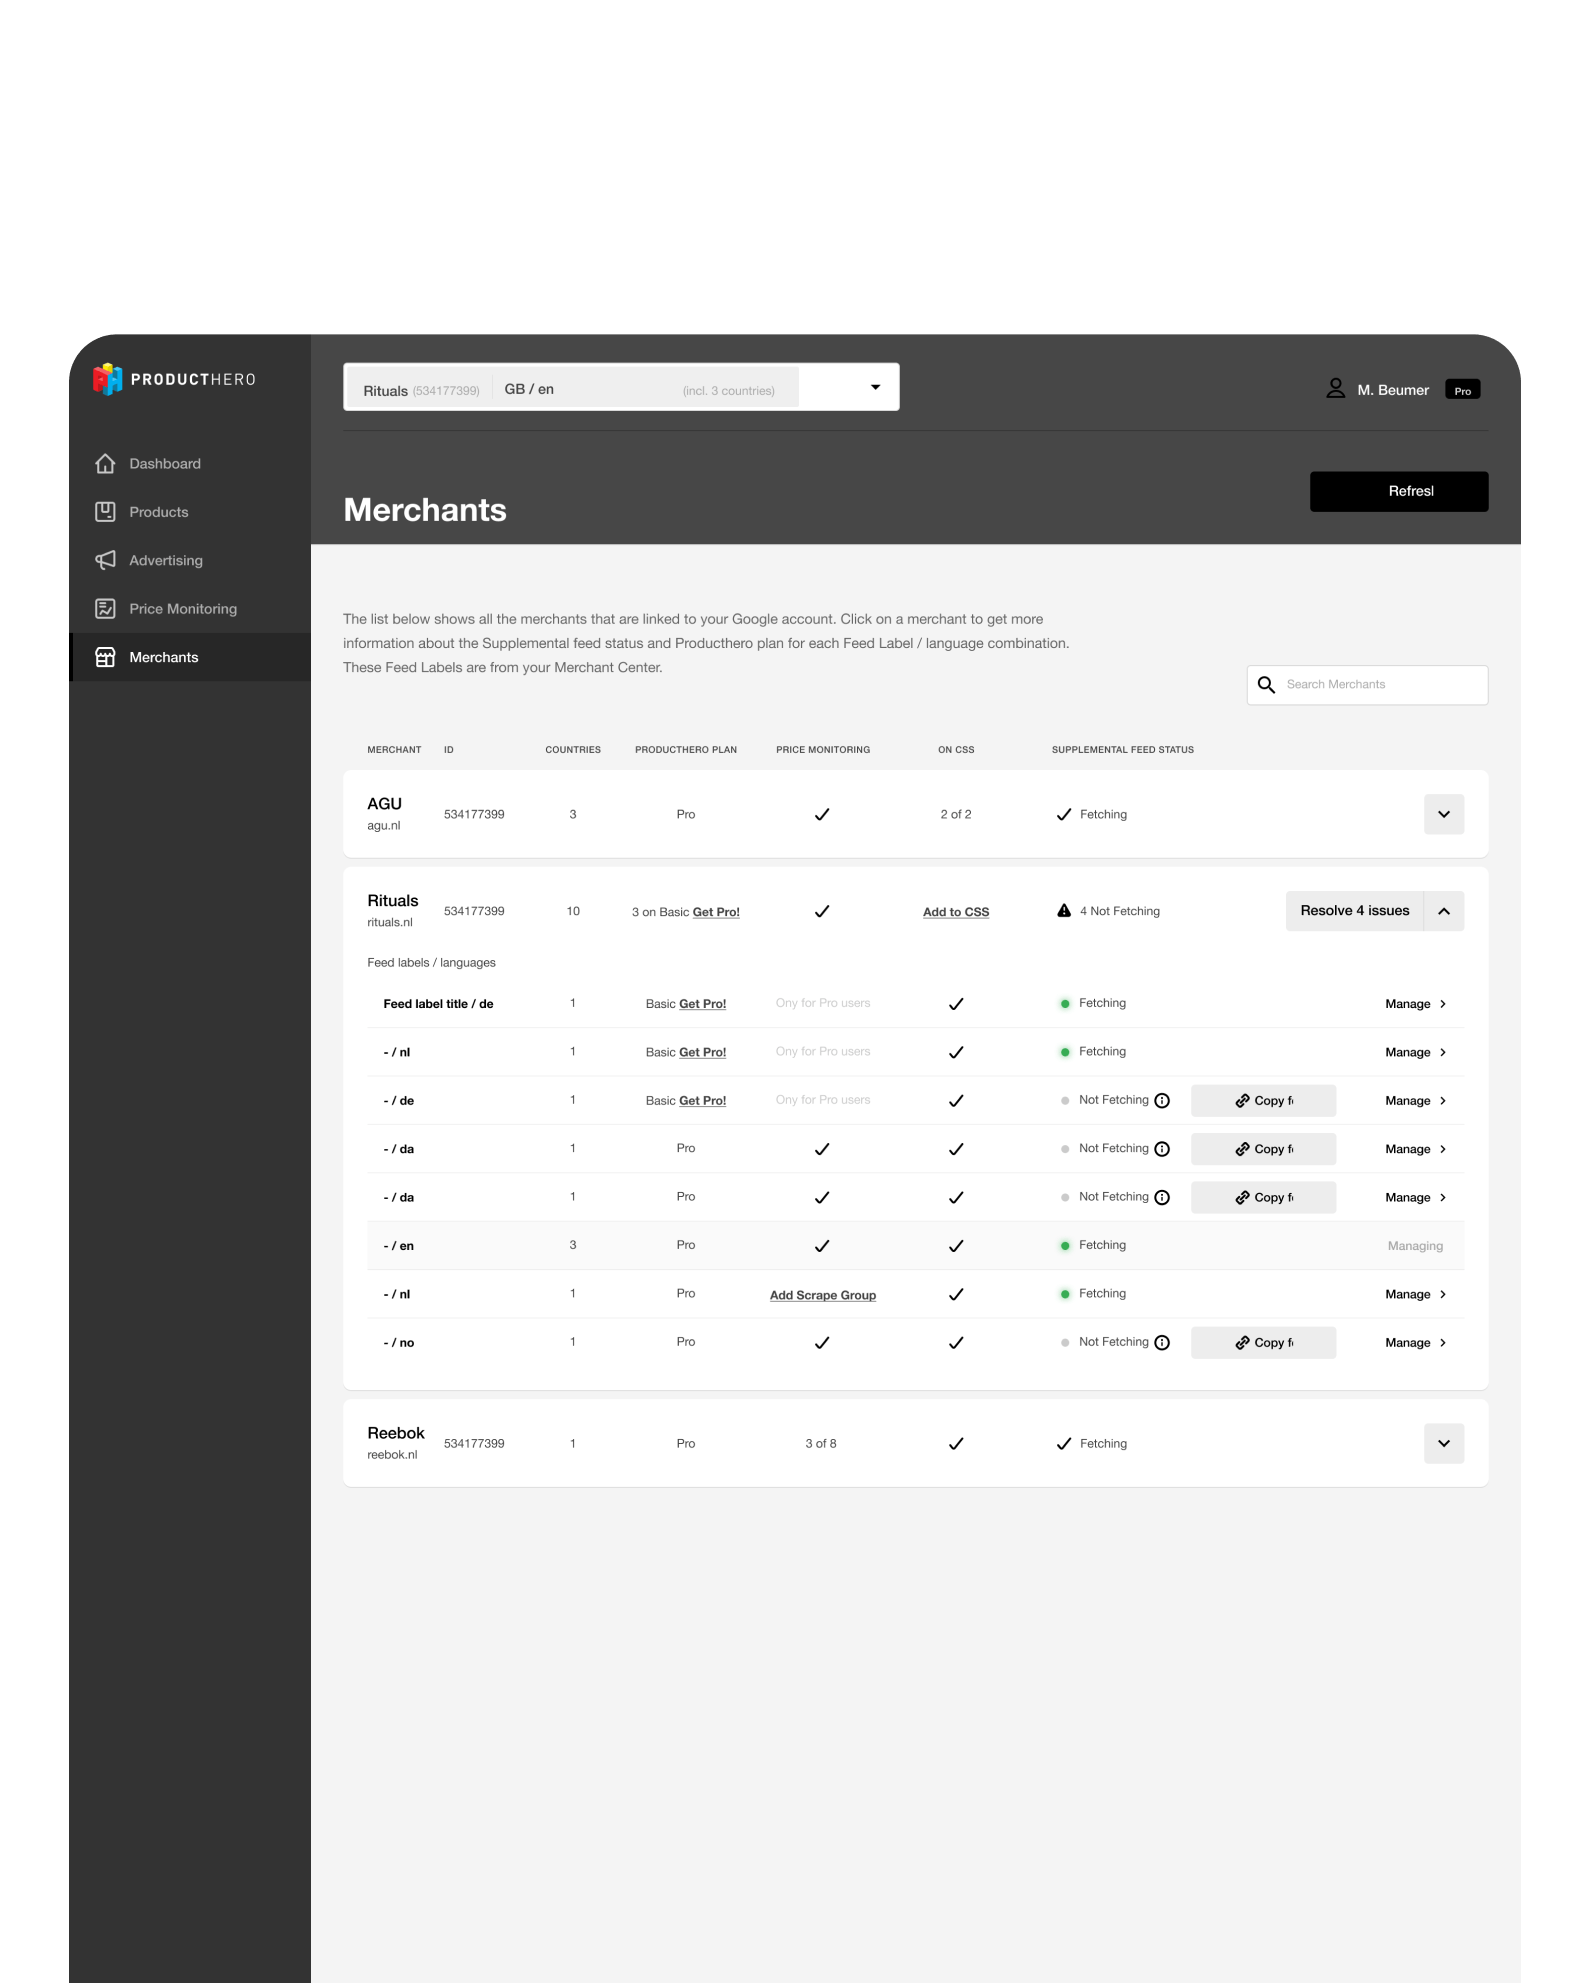Click the search magnifier icon

[1266, 685]
